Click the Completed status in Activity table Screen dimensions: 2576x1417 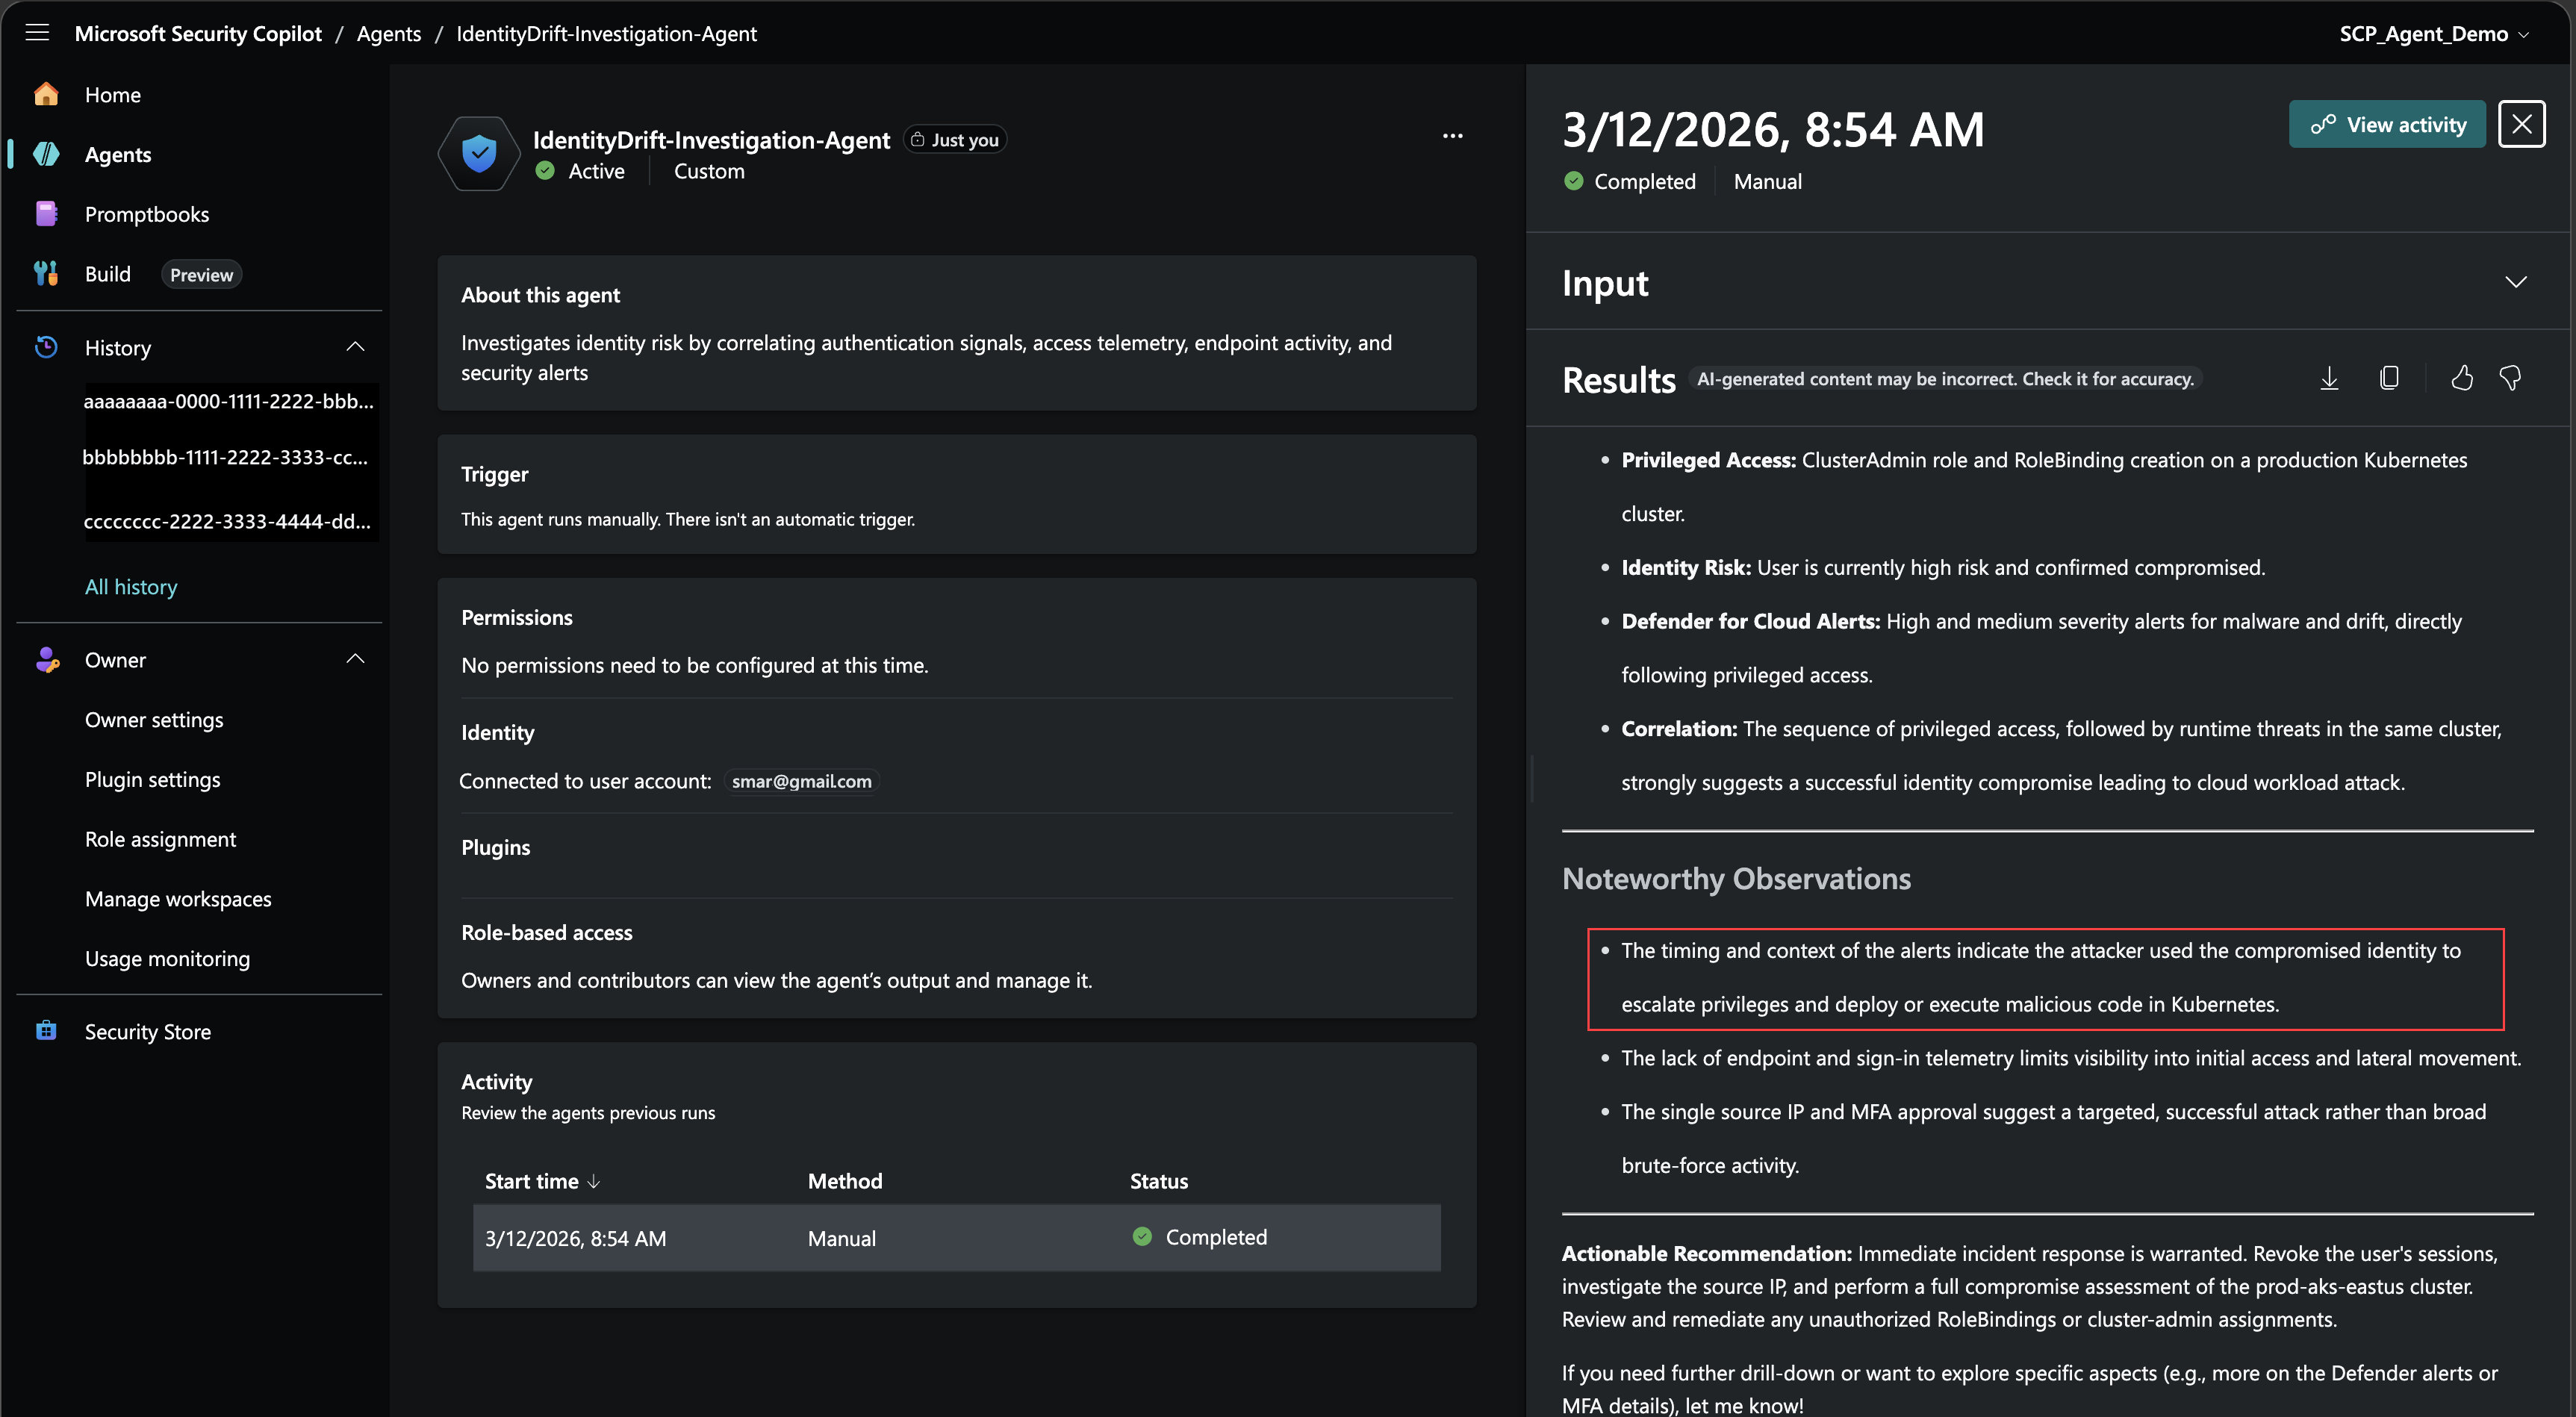[1200, 1237]
